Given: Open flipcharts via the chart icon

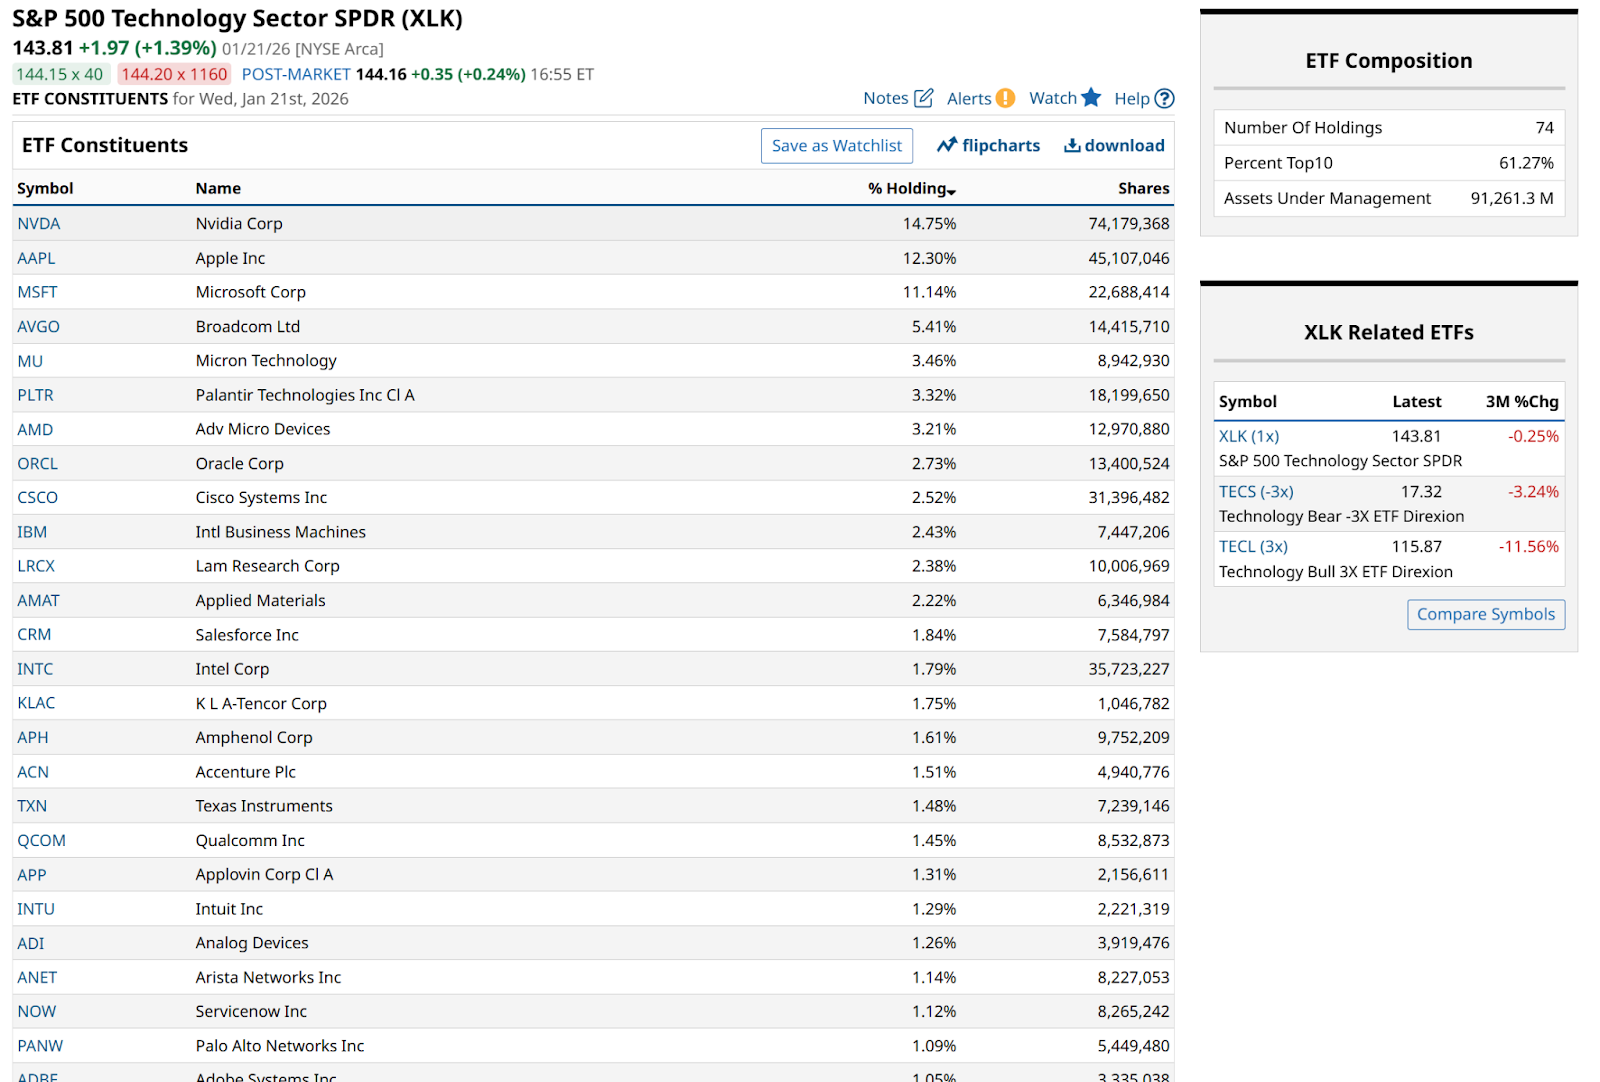Looking at the screenshot, I should [x=946, y=146].
